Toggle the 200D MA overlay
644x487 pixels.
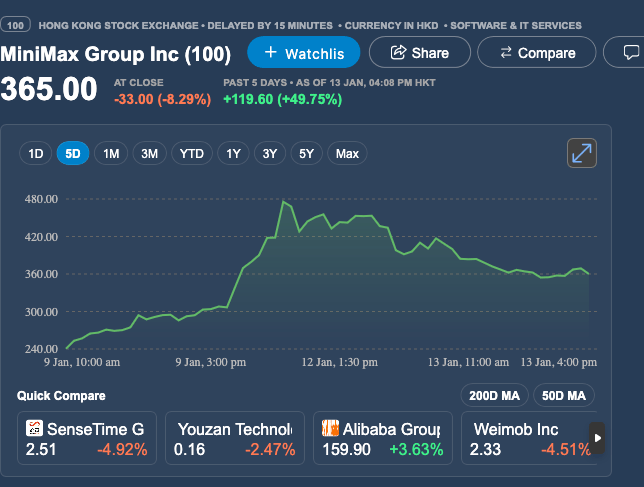[494, 395]
